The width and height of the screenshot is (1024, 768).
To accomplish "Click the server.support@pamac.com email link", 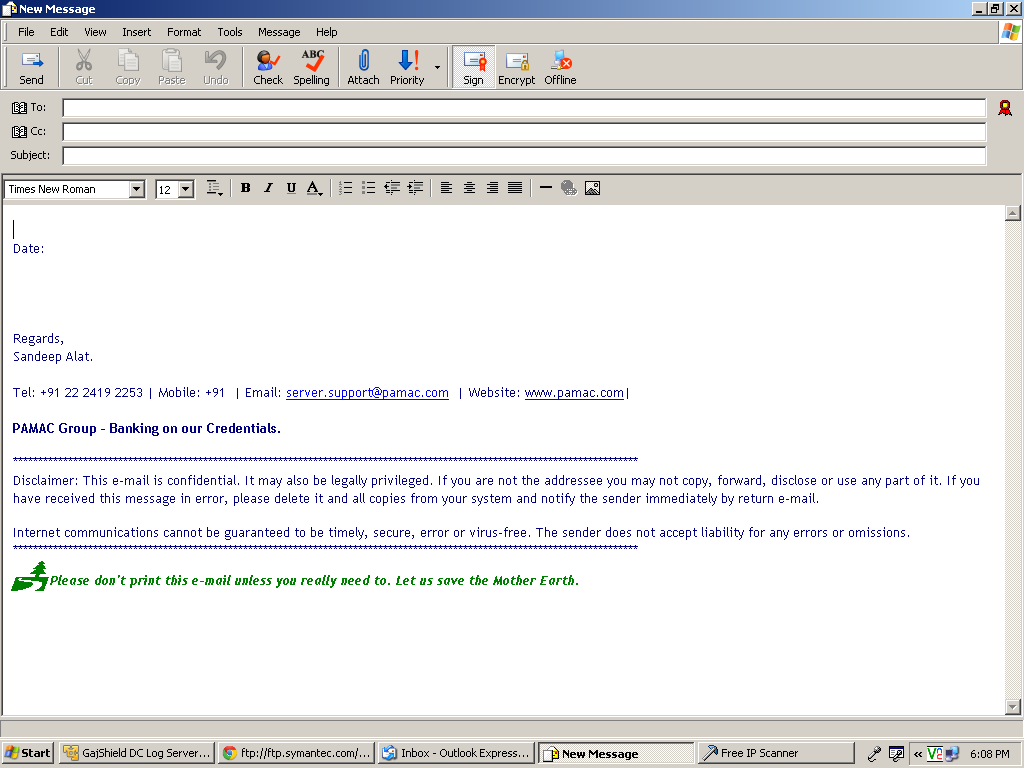I will click(367, 393).
